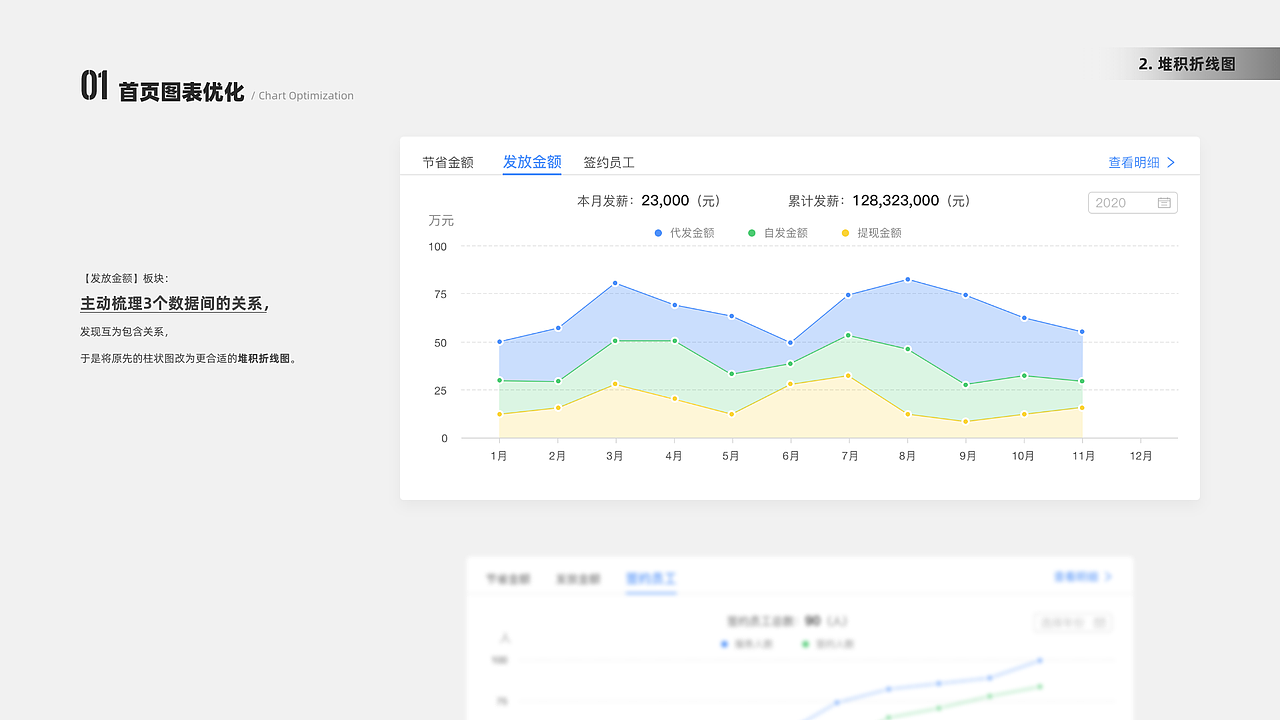Screen dimensions: 1280x720
Task: Click the green data point for 9月
Action: 965,385
